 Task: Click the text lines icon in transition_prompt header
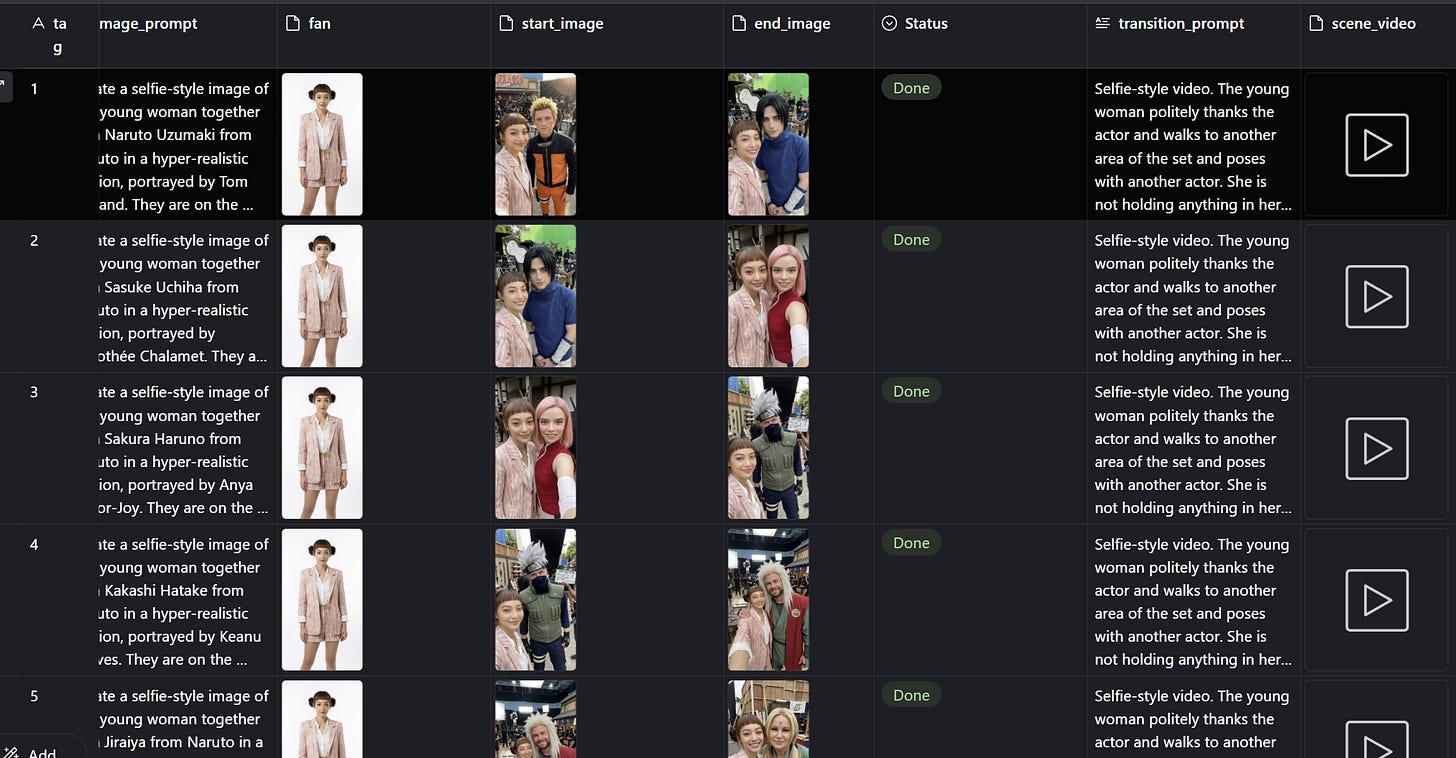pyautogui.click(x=1102, y=23)
